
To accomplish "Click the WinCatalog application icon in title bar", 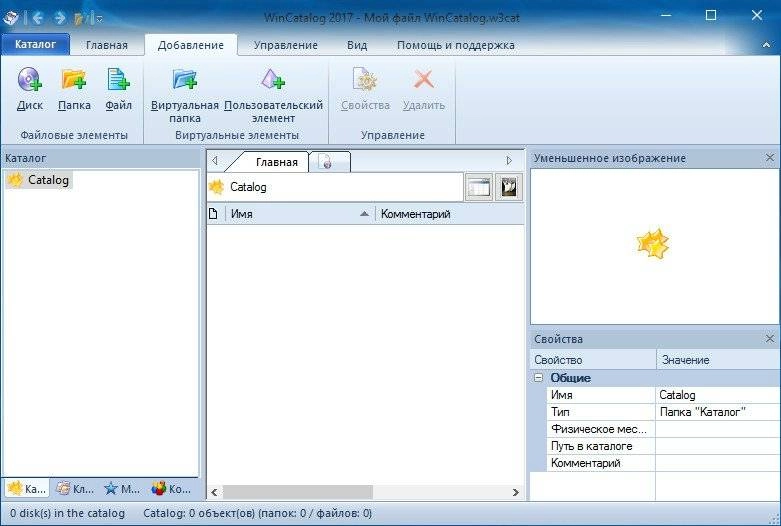I will (x=11, y=18).
